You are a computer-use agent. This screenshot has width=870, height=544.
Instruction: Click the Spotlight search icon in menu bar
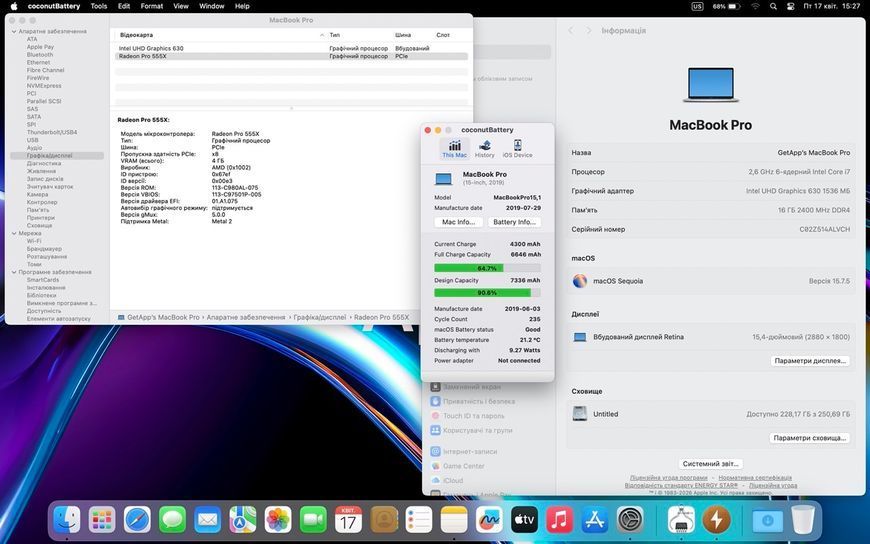point(773,7)
